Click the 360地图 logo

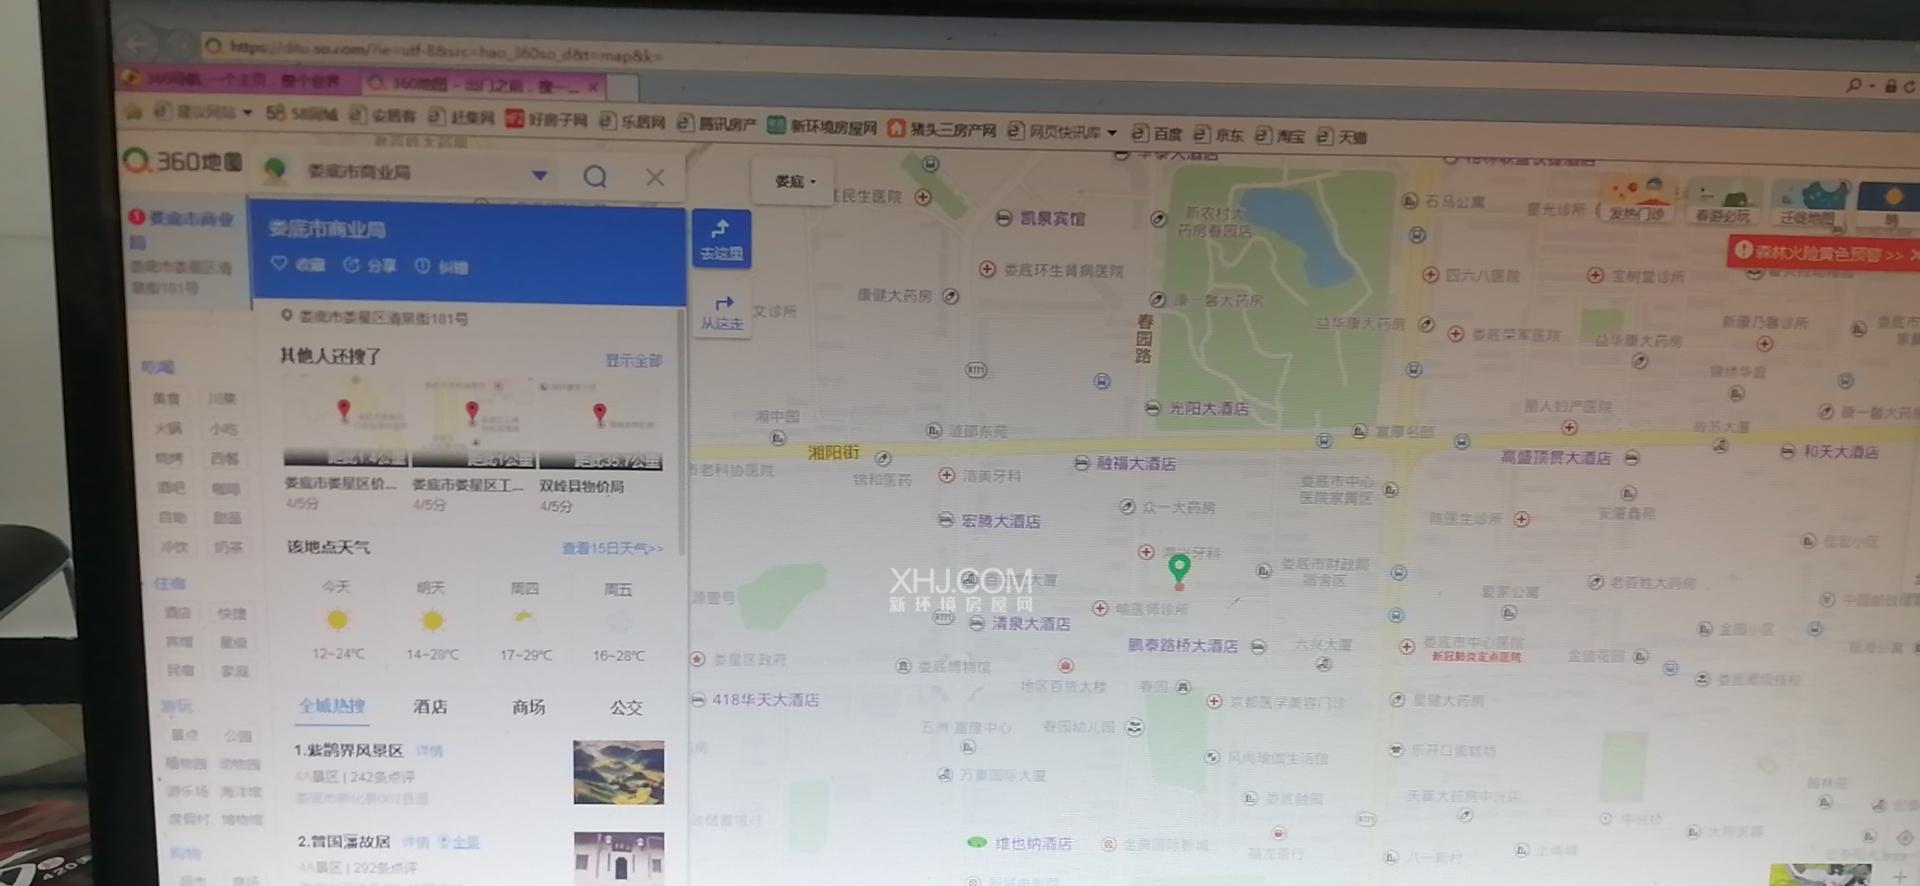click(x=182, y=161)
